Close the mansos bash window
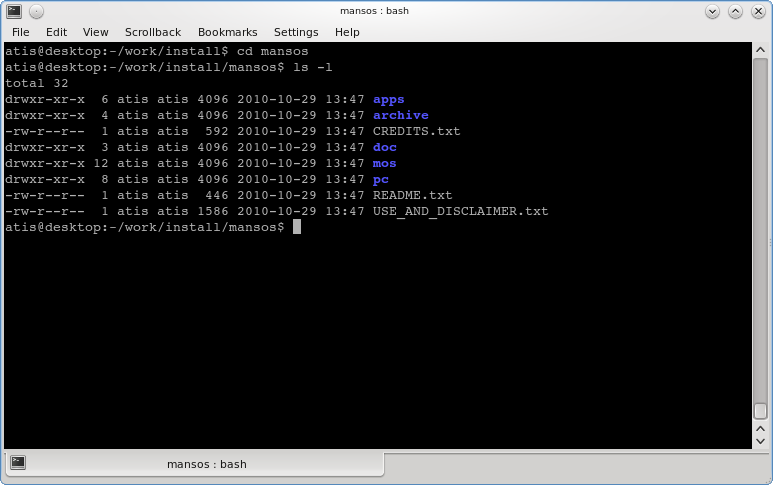This screenshot has width=773, height=485. 758,11
